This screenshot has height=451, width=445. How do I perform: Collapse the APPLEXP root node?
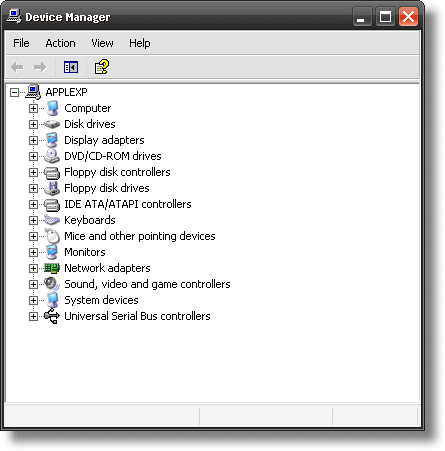[14, 92]
